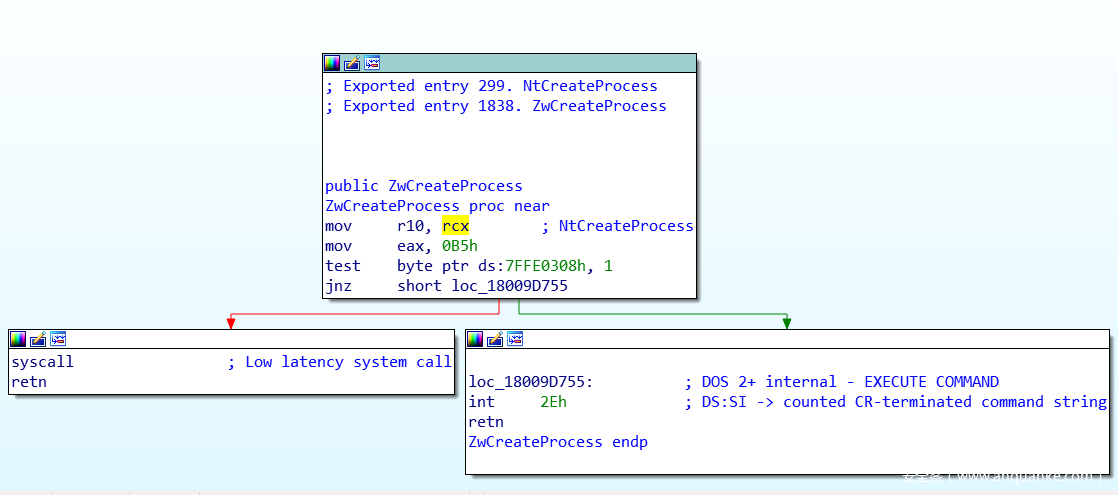Click the pencil edit icon on the syscall block
The image size is (1118, 495).
tap(38, 339)
